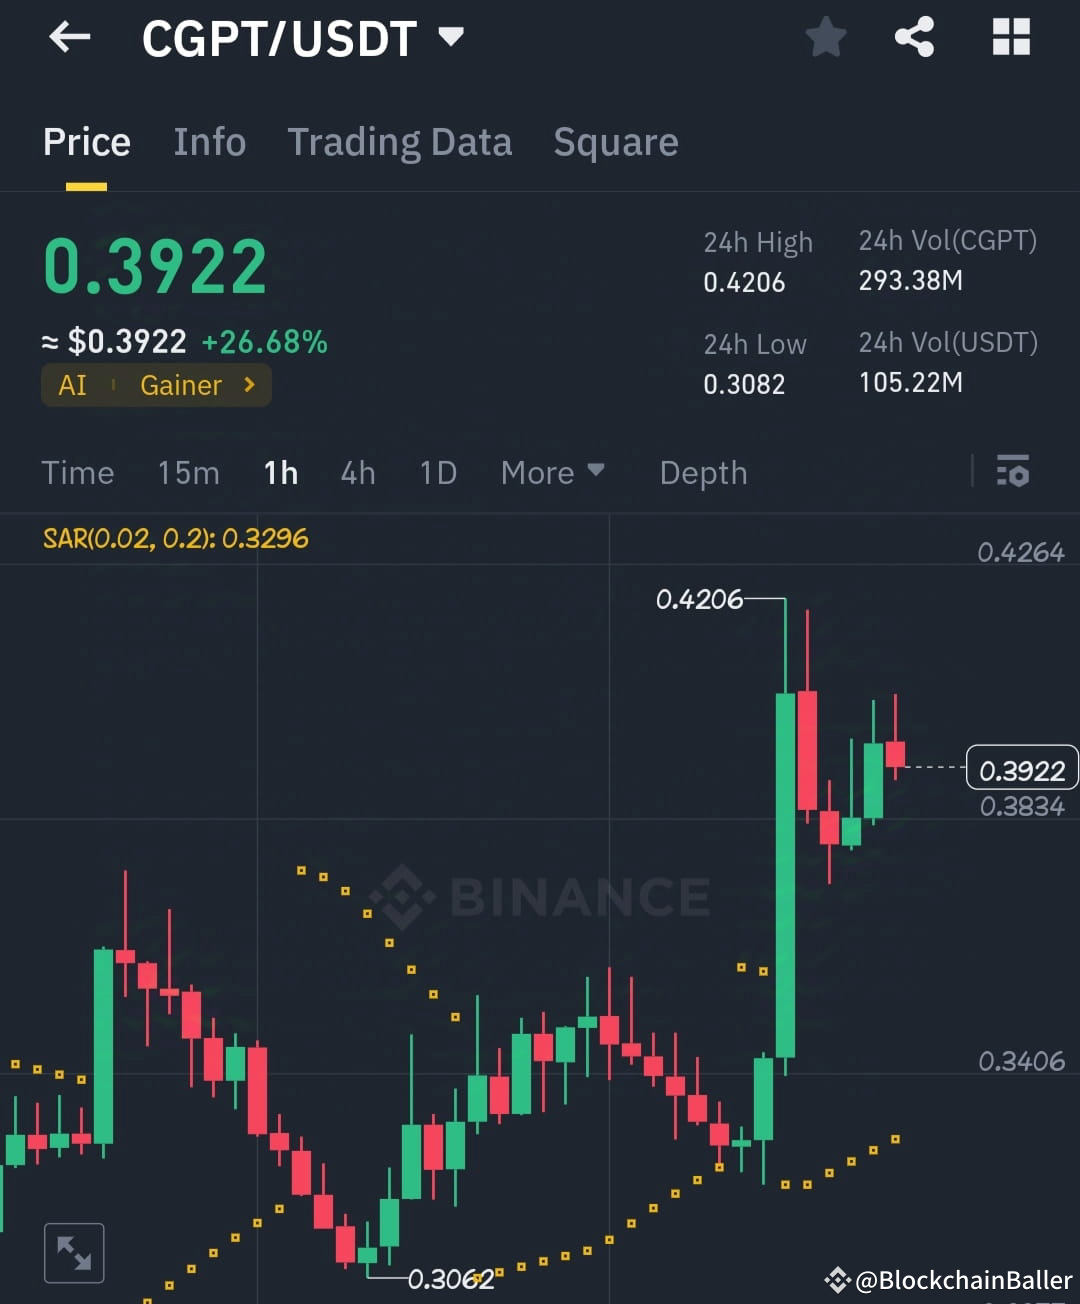Switch to the 1D timeframe
This screenshot has height=1304, width=1080.
pyautogui.click(x=437, y=472)
